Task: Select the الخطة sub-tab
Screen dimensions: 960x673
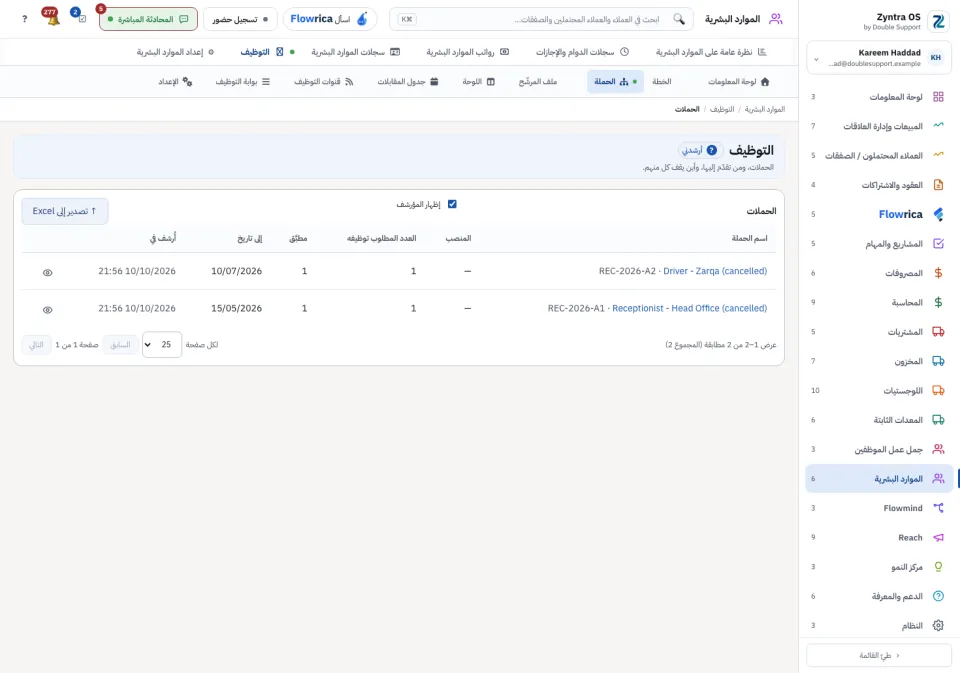Action: [661, 81]
